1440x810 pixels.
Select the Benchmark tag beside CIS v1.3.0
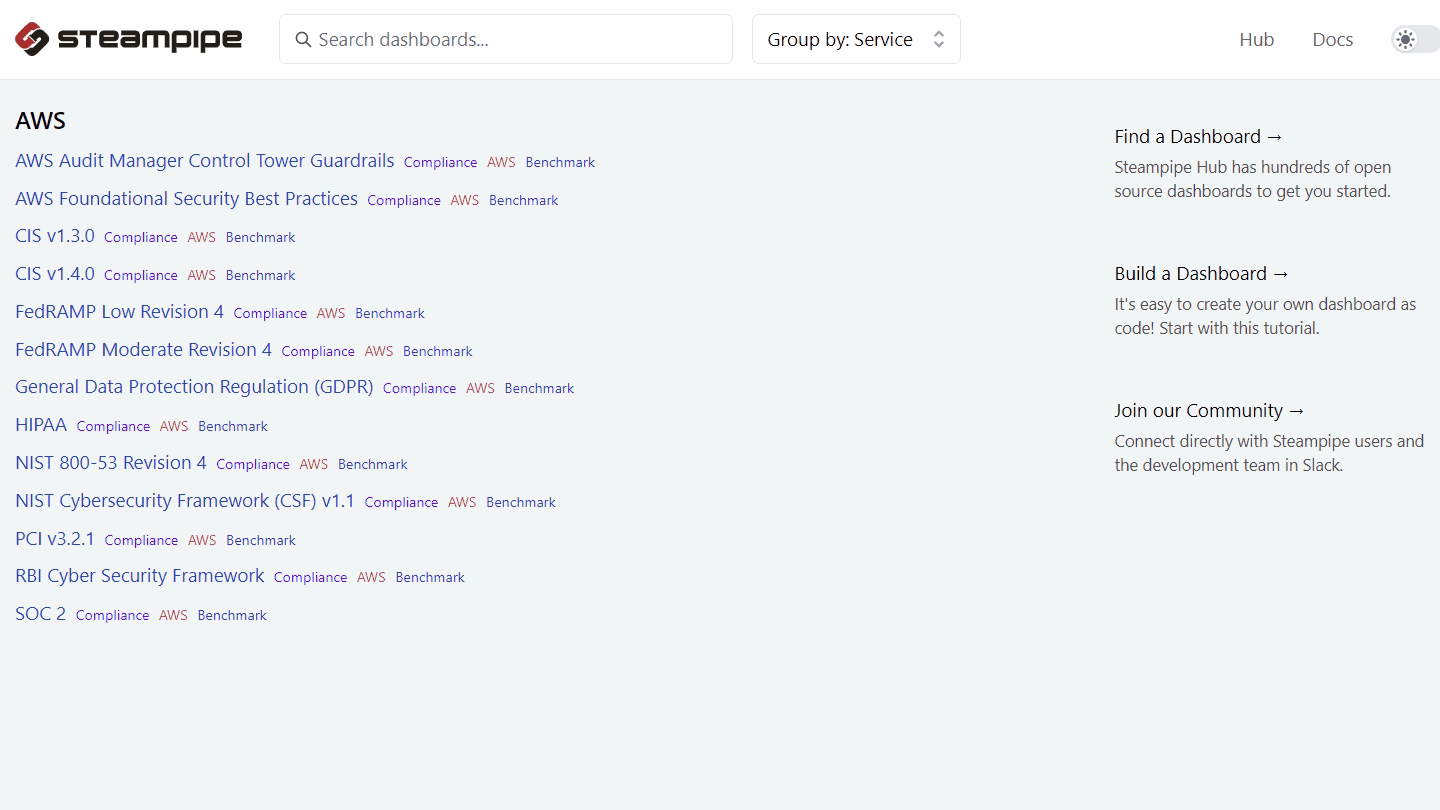tap(261, 237)
